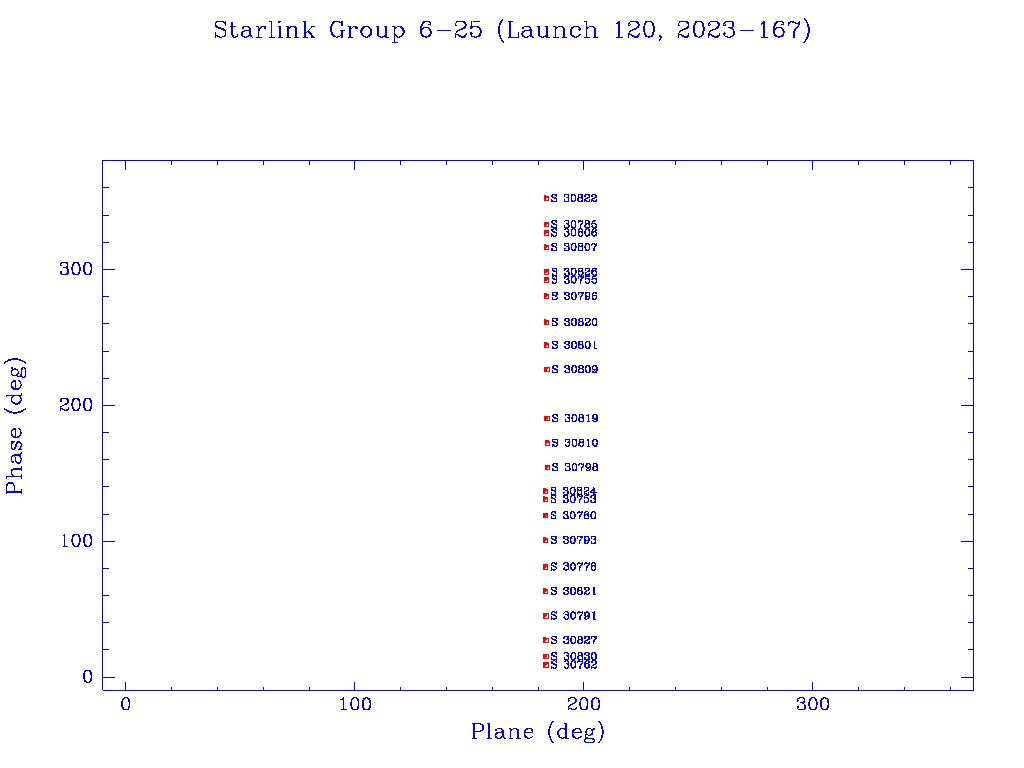The width and height of the screenshot is (1024, 768).
Task: Click the red marker beside S 30819
Action: click(547, 419)
